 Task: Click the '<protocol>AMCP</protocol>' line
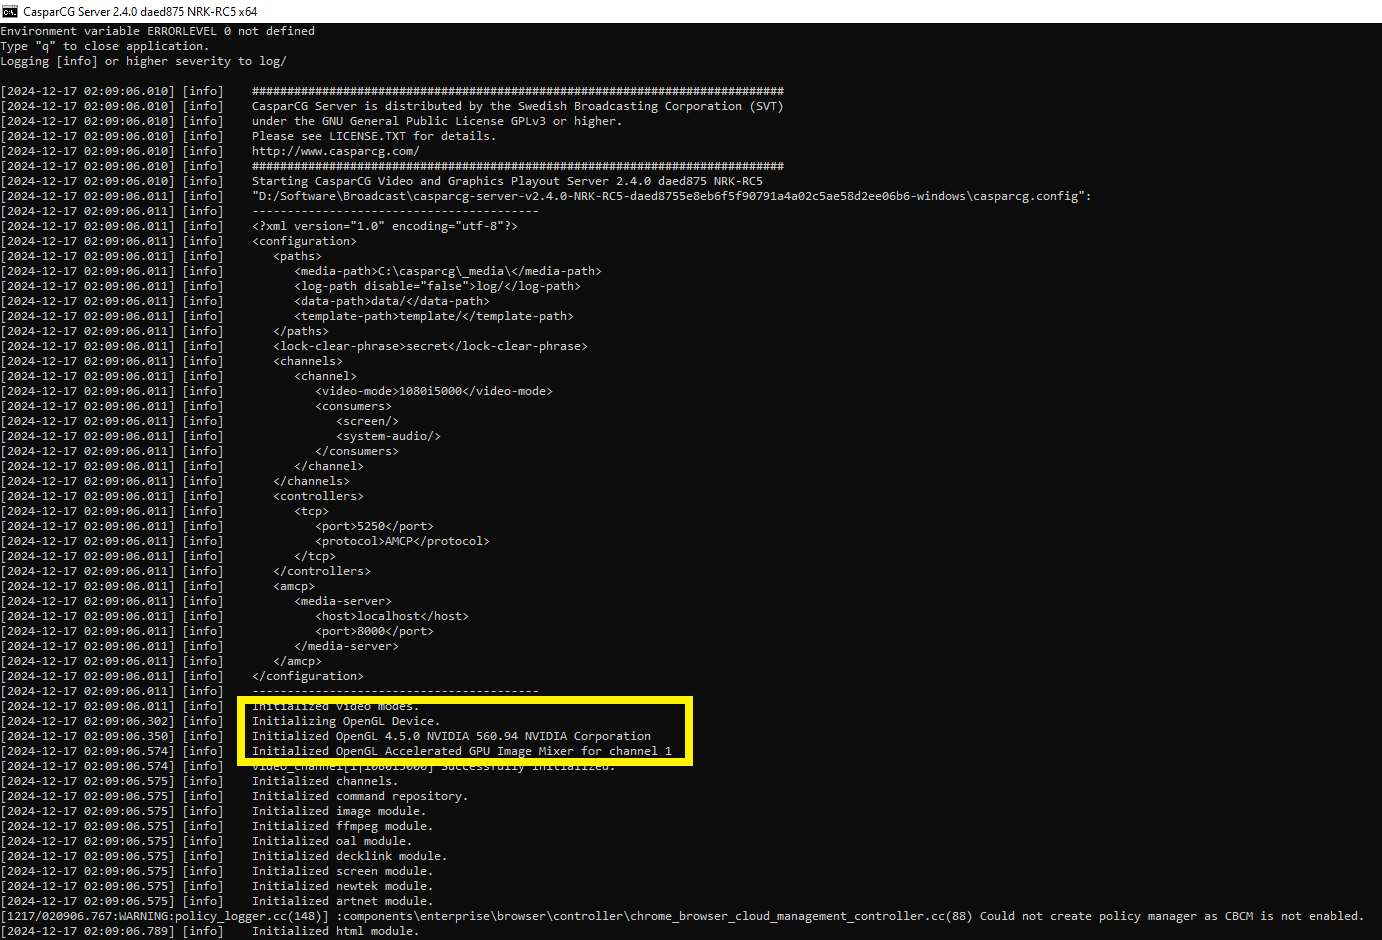point(402,541)
